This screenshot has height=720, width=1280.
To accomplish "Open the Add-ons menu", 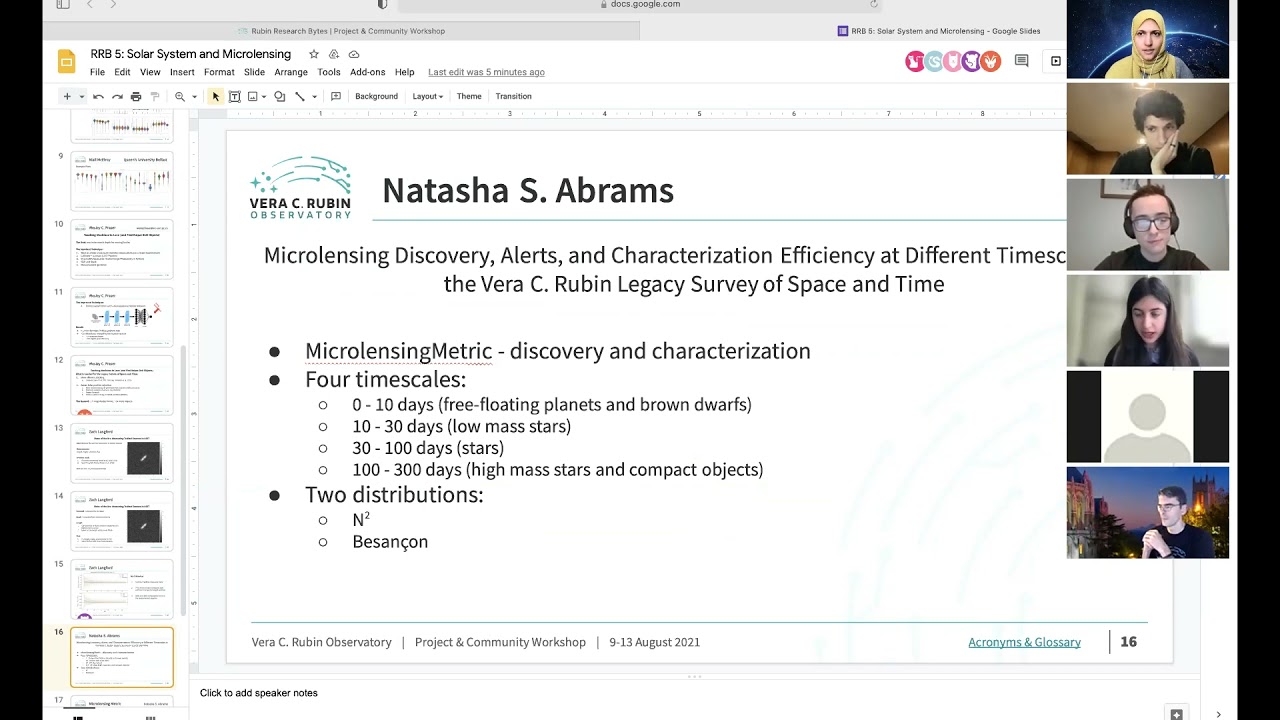I will (x=368, y=72).
